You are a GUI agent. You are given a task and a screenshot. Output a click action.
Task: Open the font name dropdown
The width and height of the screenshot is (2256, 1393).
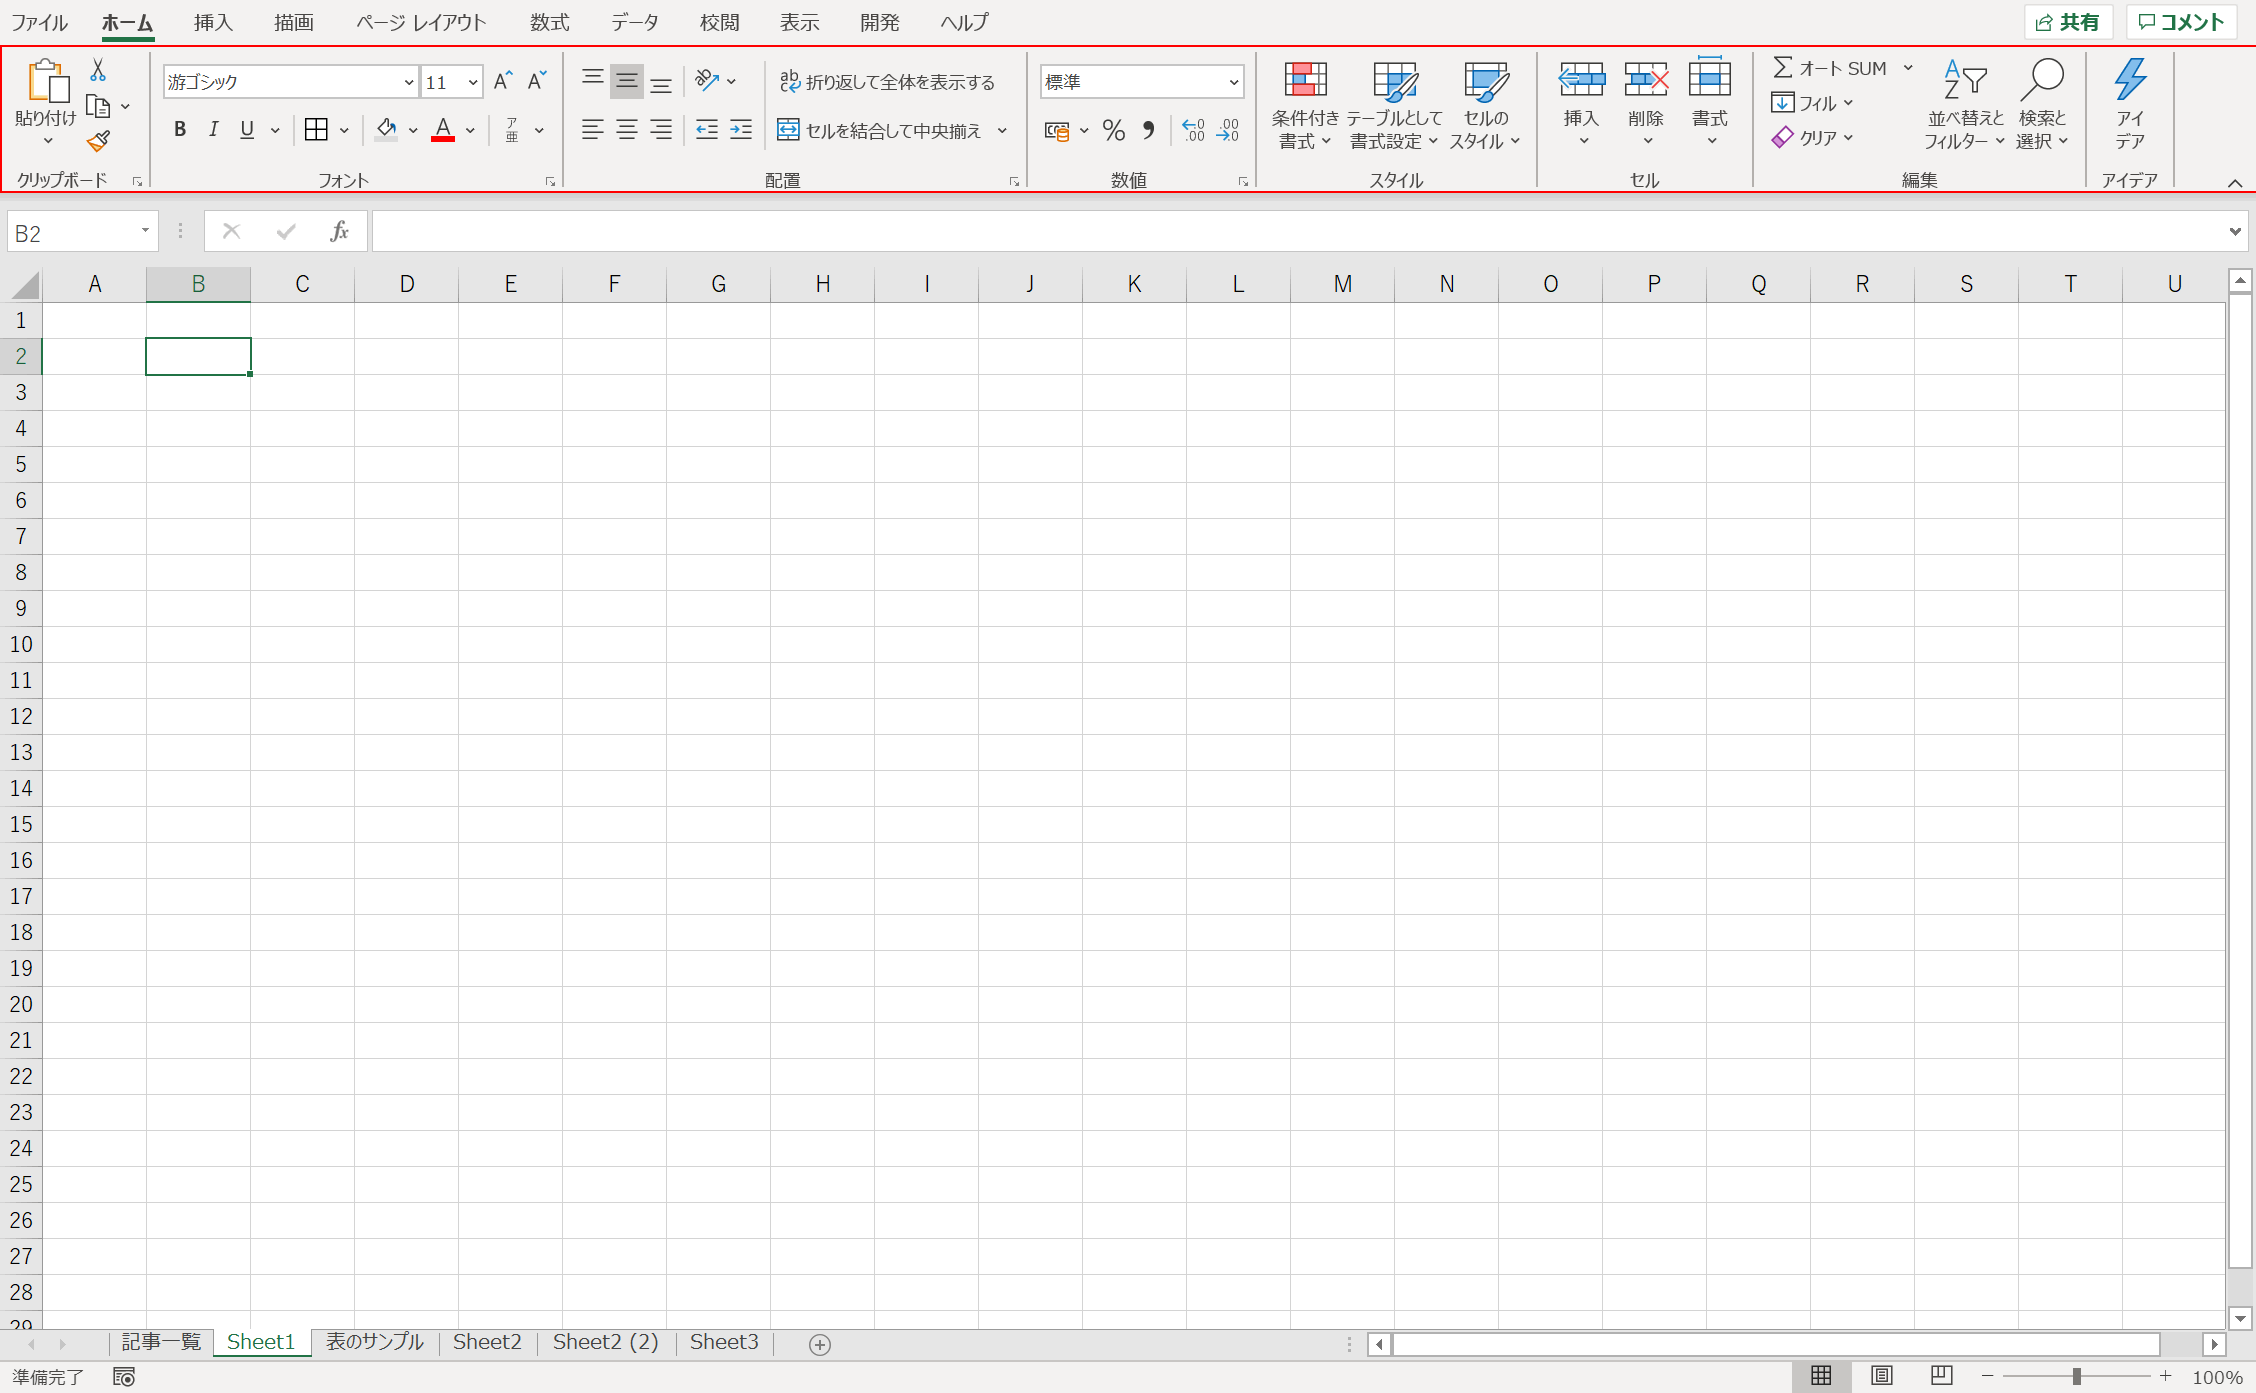pyautogui.click(x=408, y=82)
